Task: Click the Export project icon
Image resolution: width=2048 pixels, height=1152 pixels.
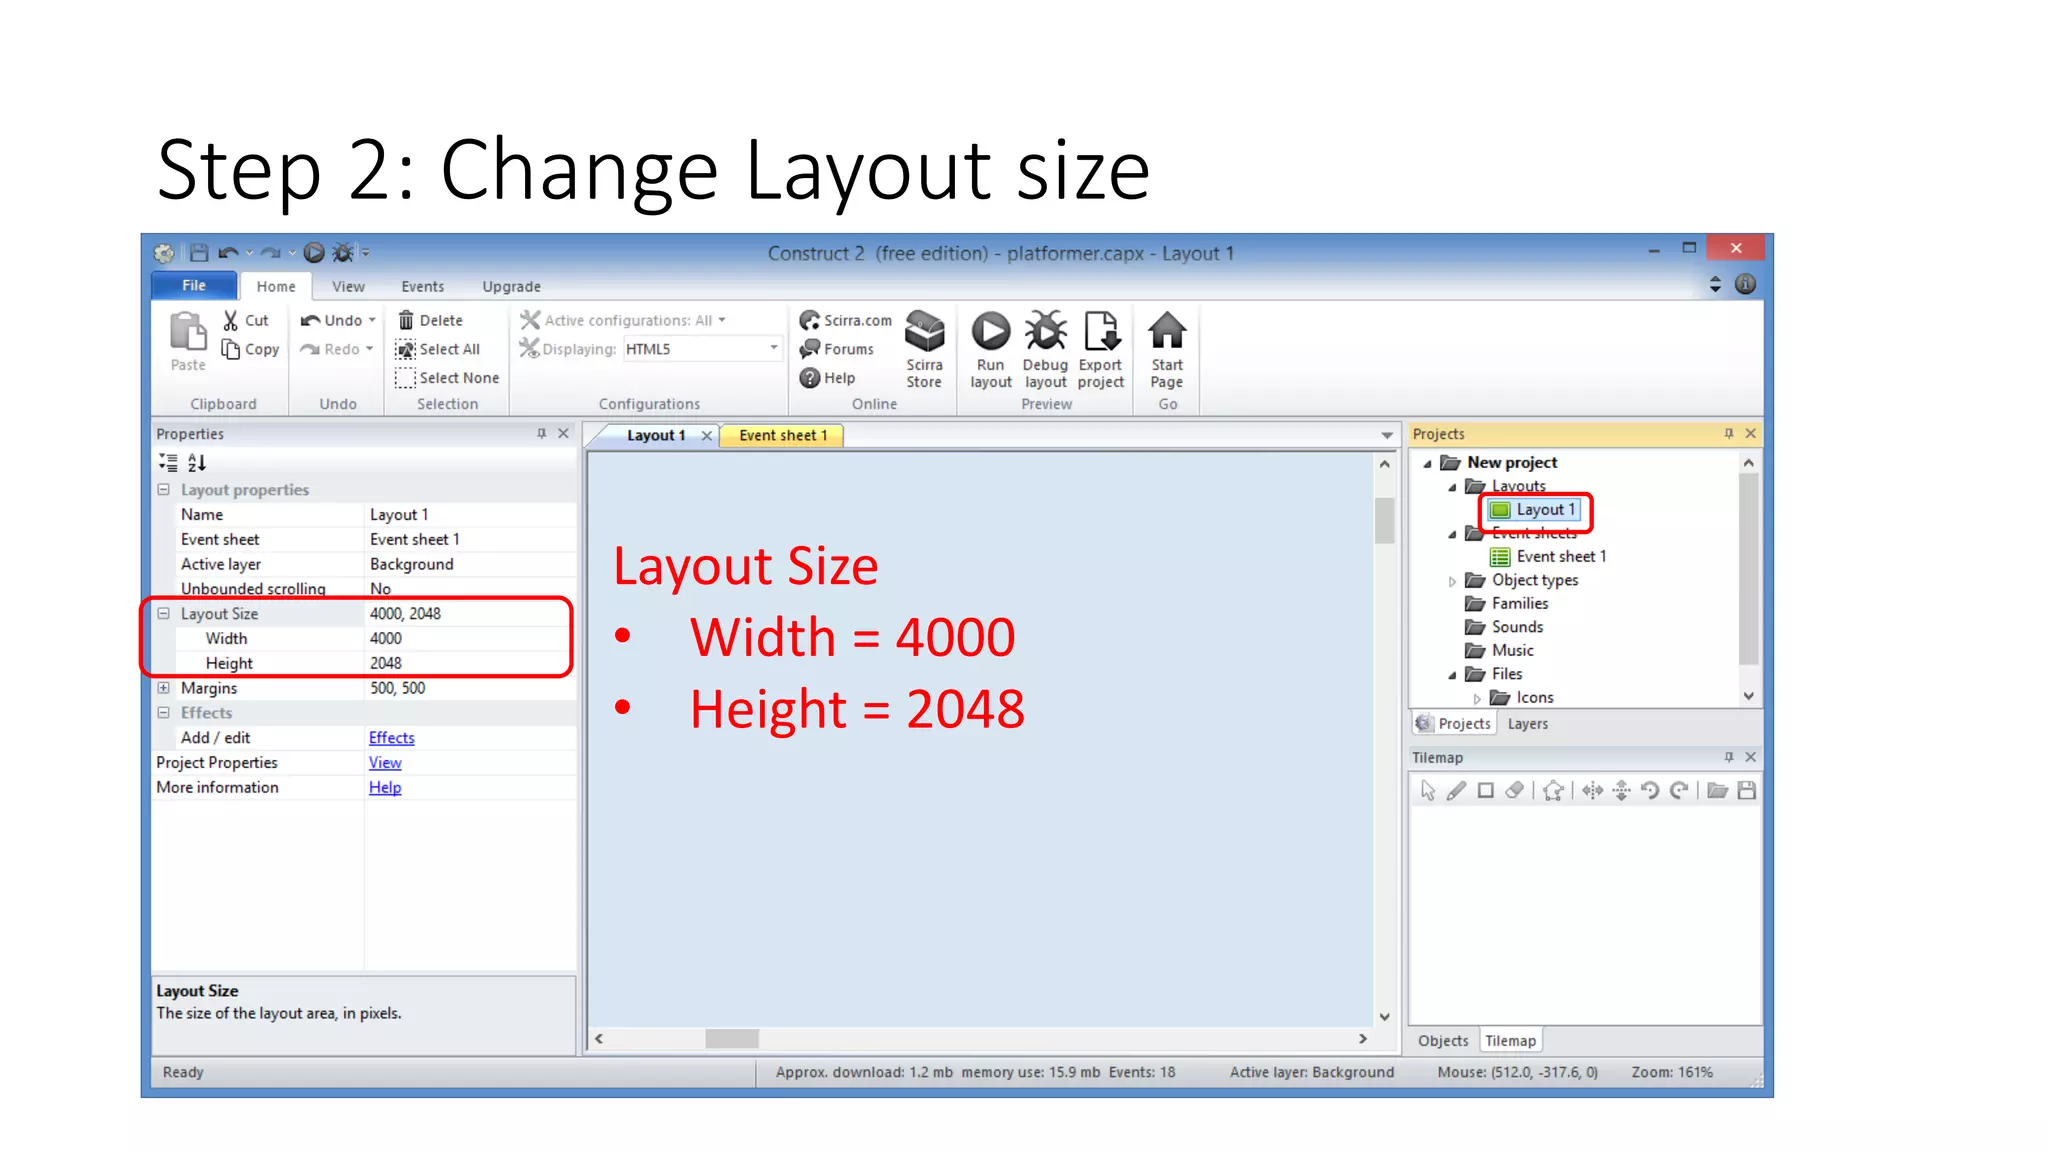Action: (x=1101, y=331)
